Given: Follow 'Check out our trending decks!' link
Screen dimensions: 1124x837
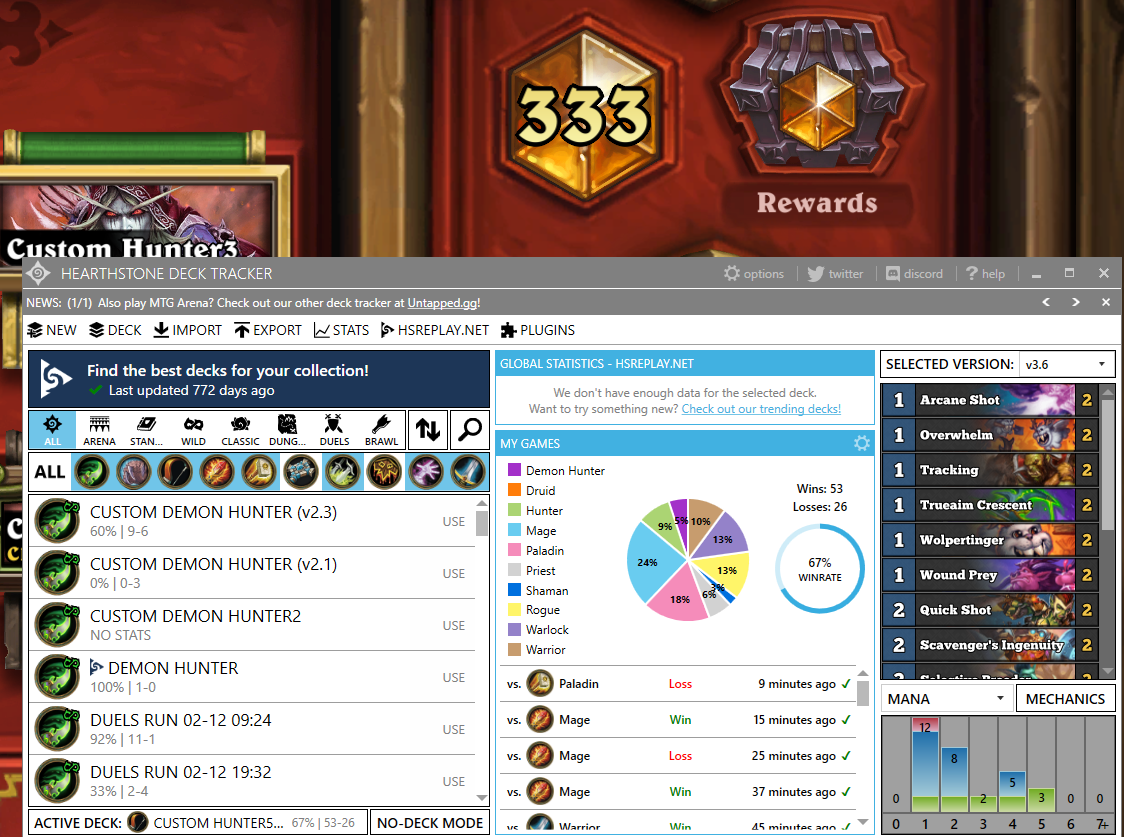Looking at the screenshot, I should tap(761, 408).
